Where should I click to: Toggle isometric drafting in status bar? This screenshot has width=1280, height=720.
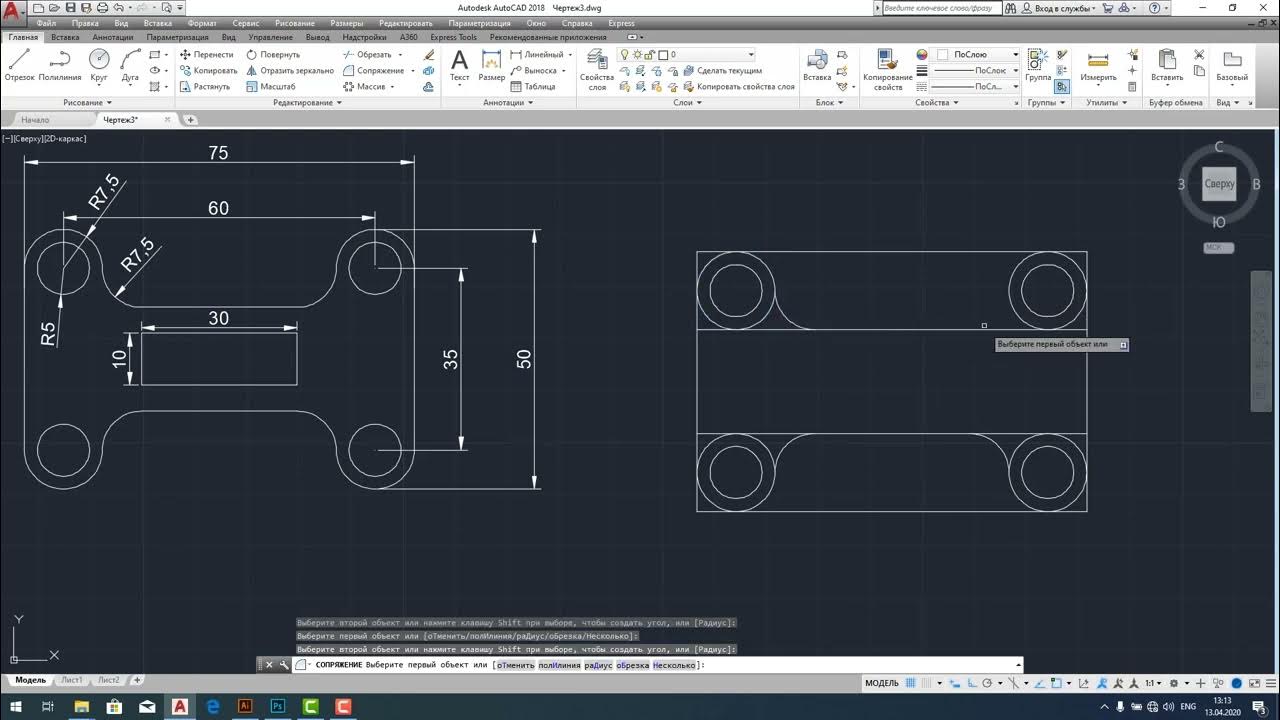[1013, 683]
